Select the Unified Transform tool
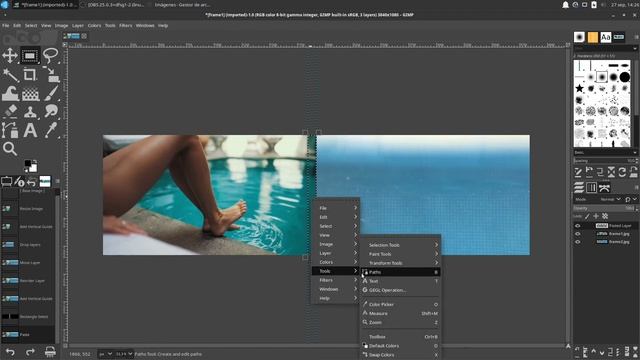The image size is (640, 360). (51, 75)
